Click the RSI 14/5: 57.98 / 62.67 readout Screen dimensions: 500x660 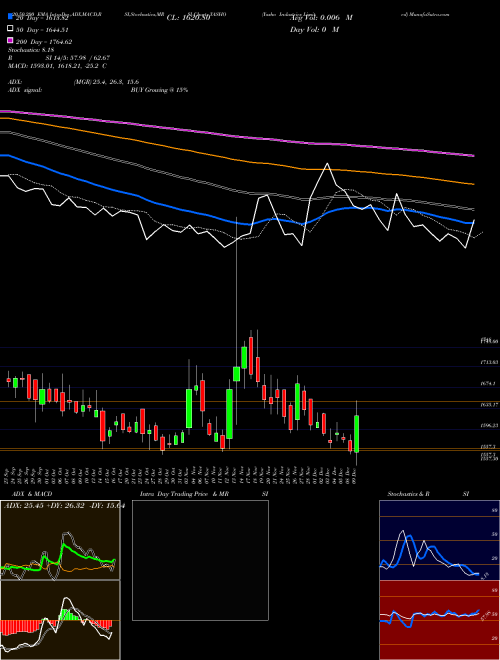coord(78,58)
